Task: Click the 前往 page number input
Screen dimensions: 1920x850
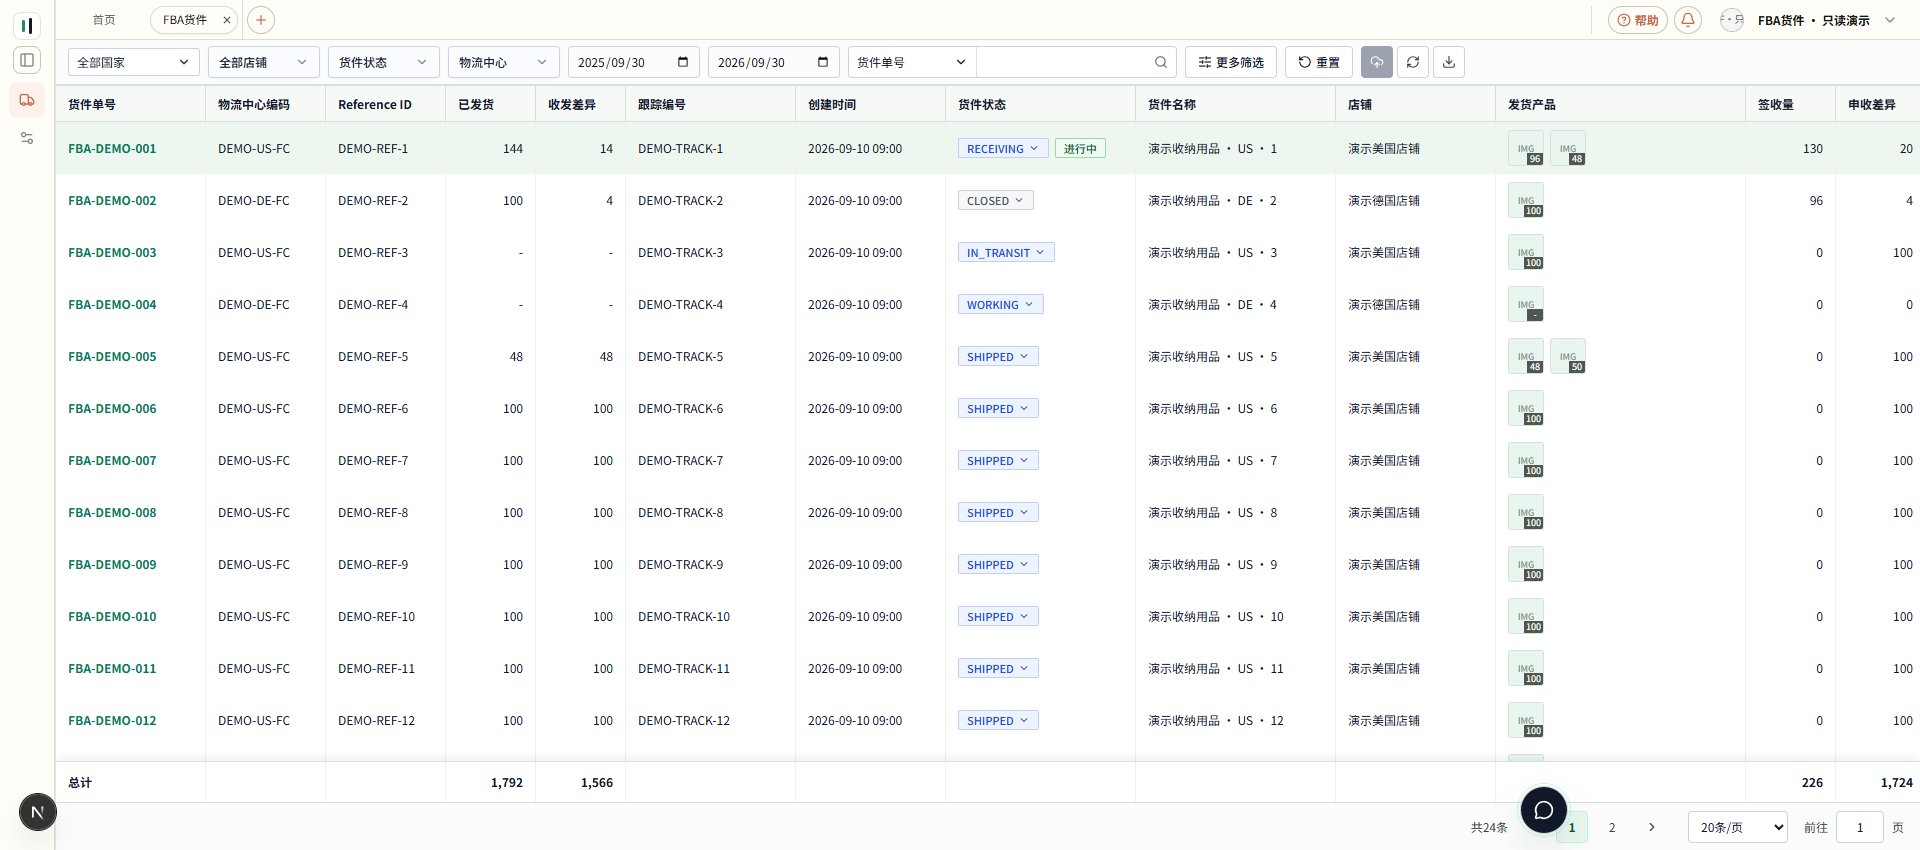Action: coord(1860,827)
